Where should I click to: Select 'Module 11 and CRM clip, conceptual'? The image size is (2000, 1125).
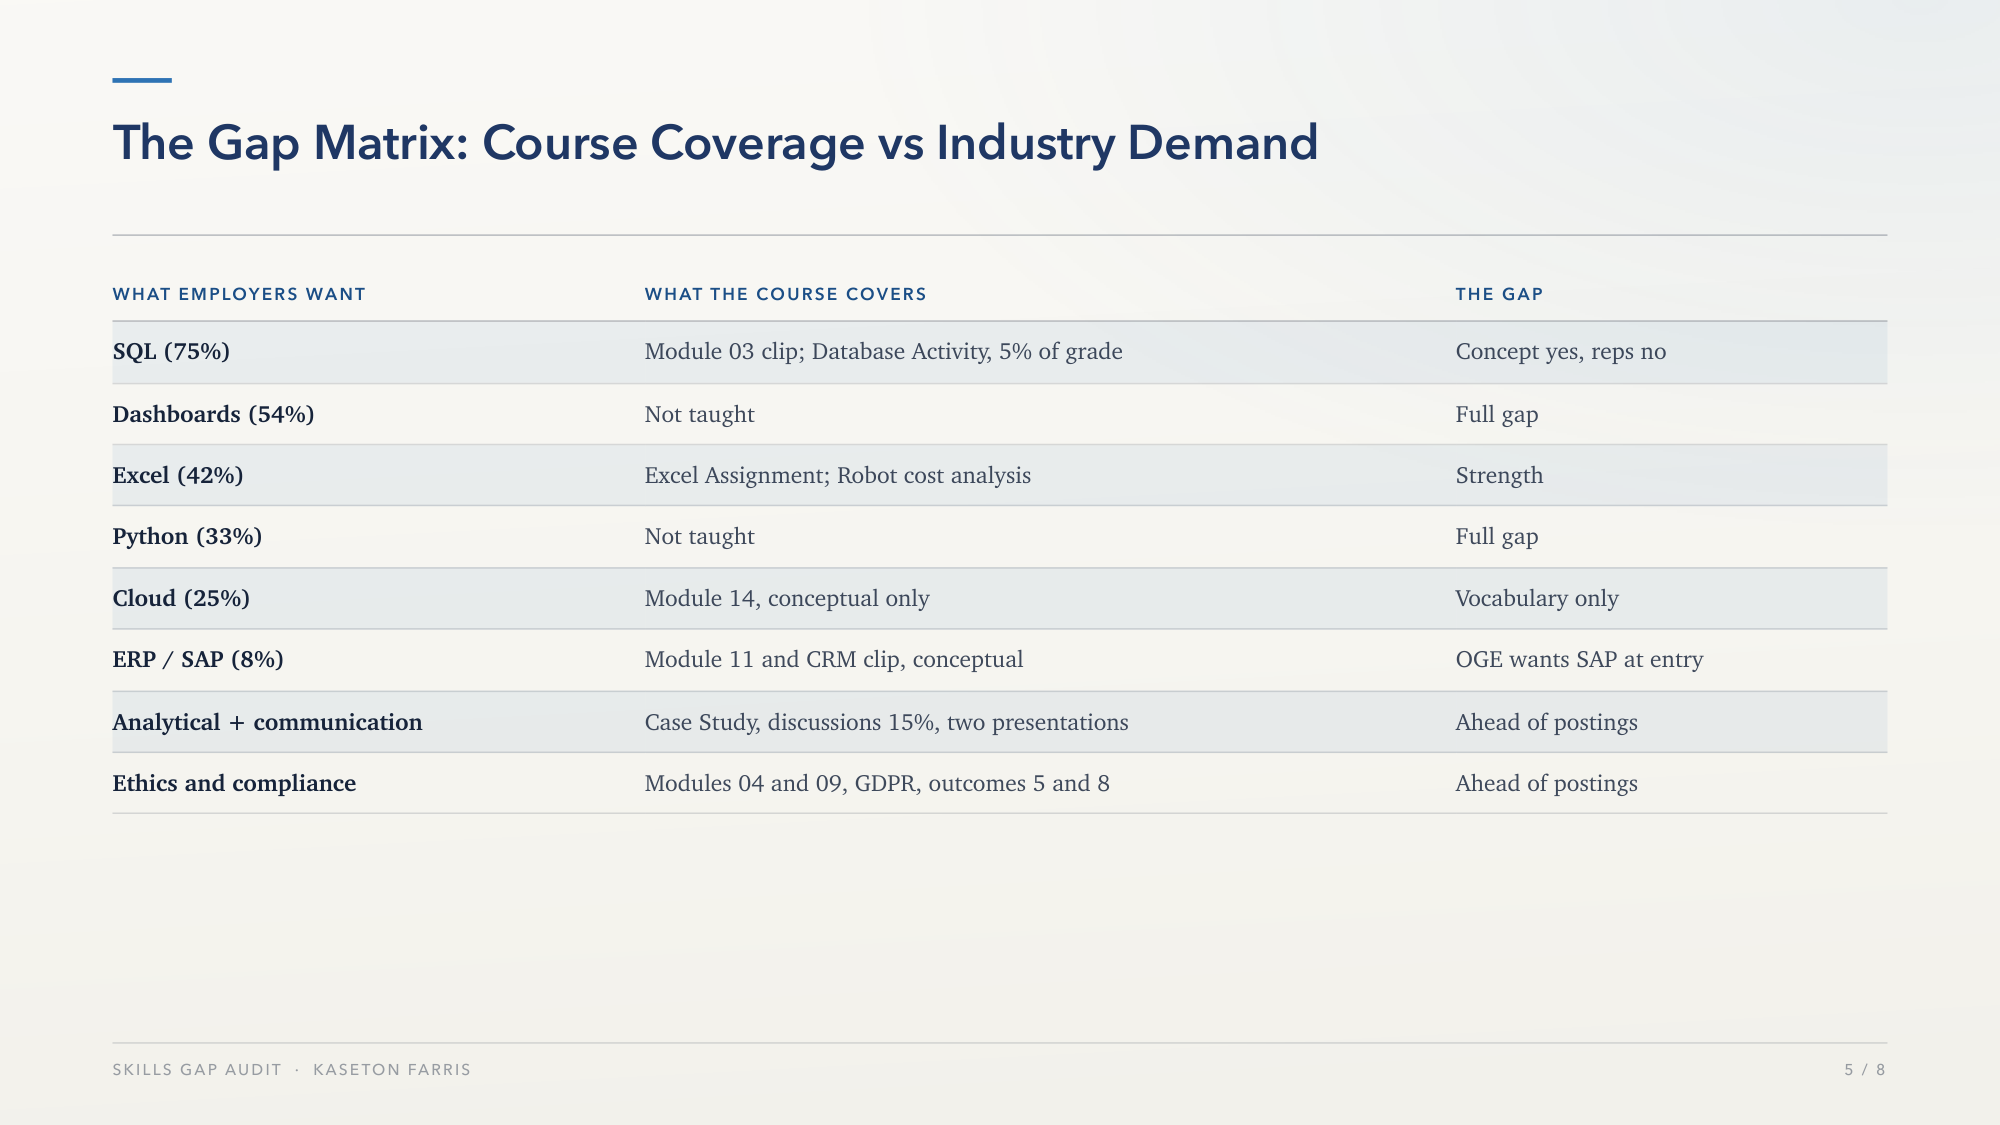pos(833,659)
